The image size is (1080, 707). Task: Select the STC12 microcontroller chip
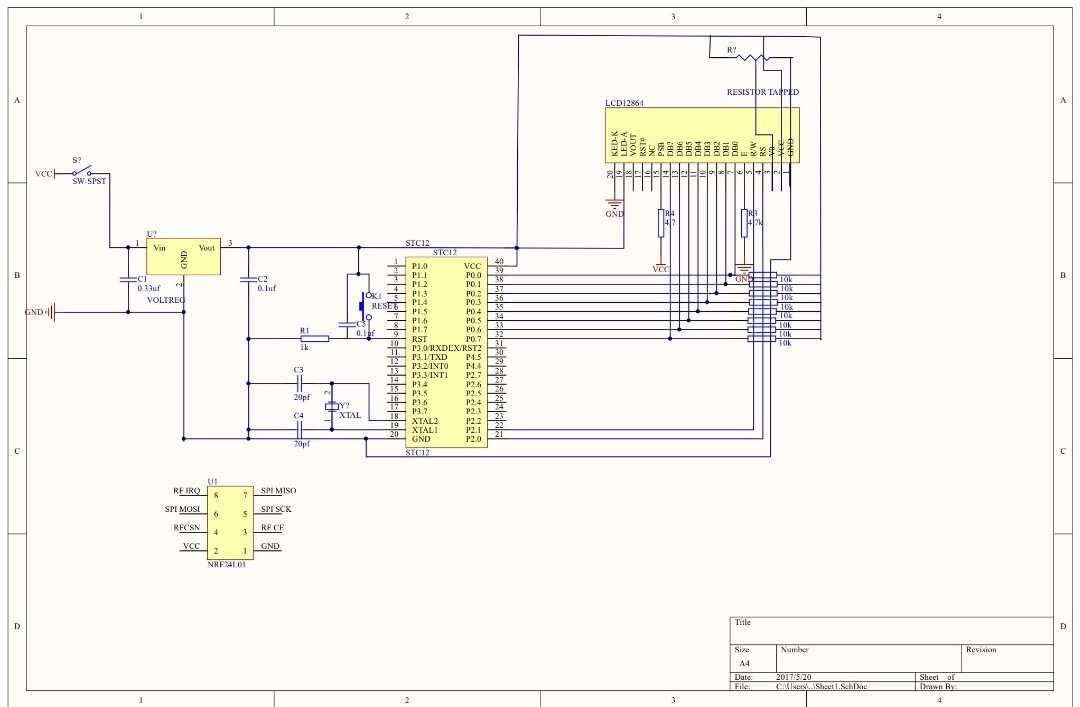[446, 352]
